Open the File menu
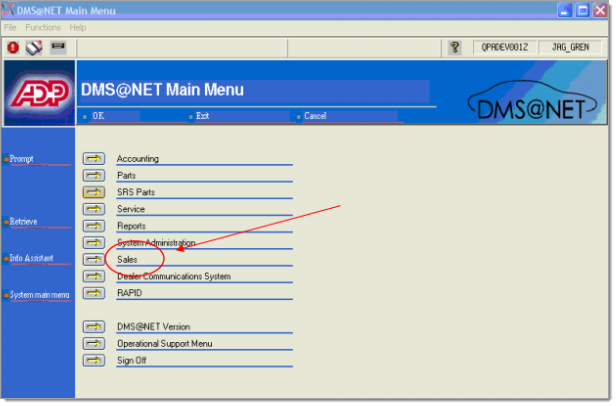 tap(10, 28)
